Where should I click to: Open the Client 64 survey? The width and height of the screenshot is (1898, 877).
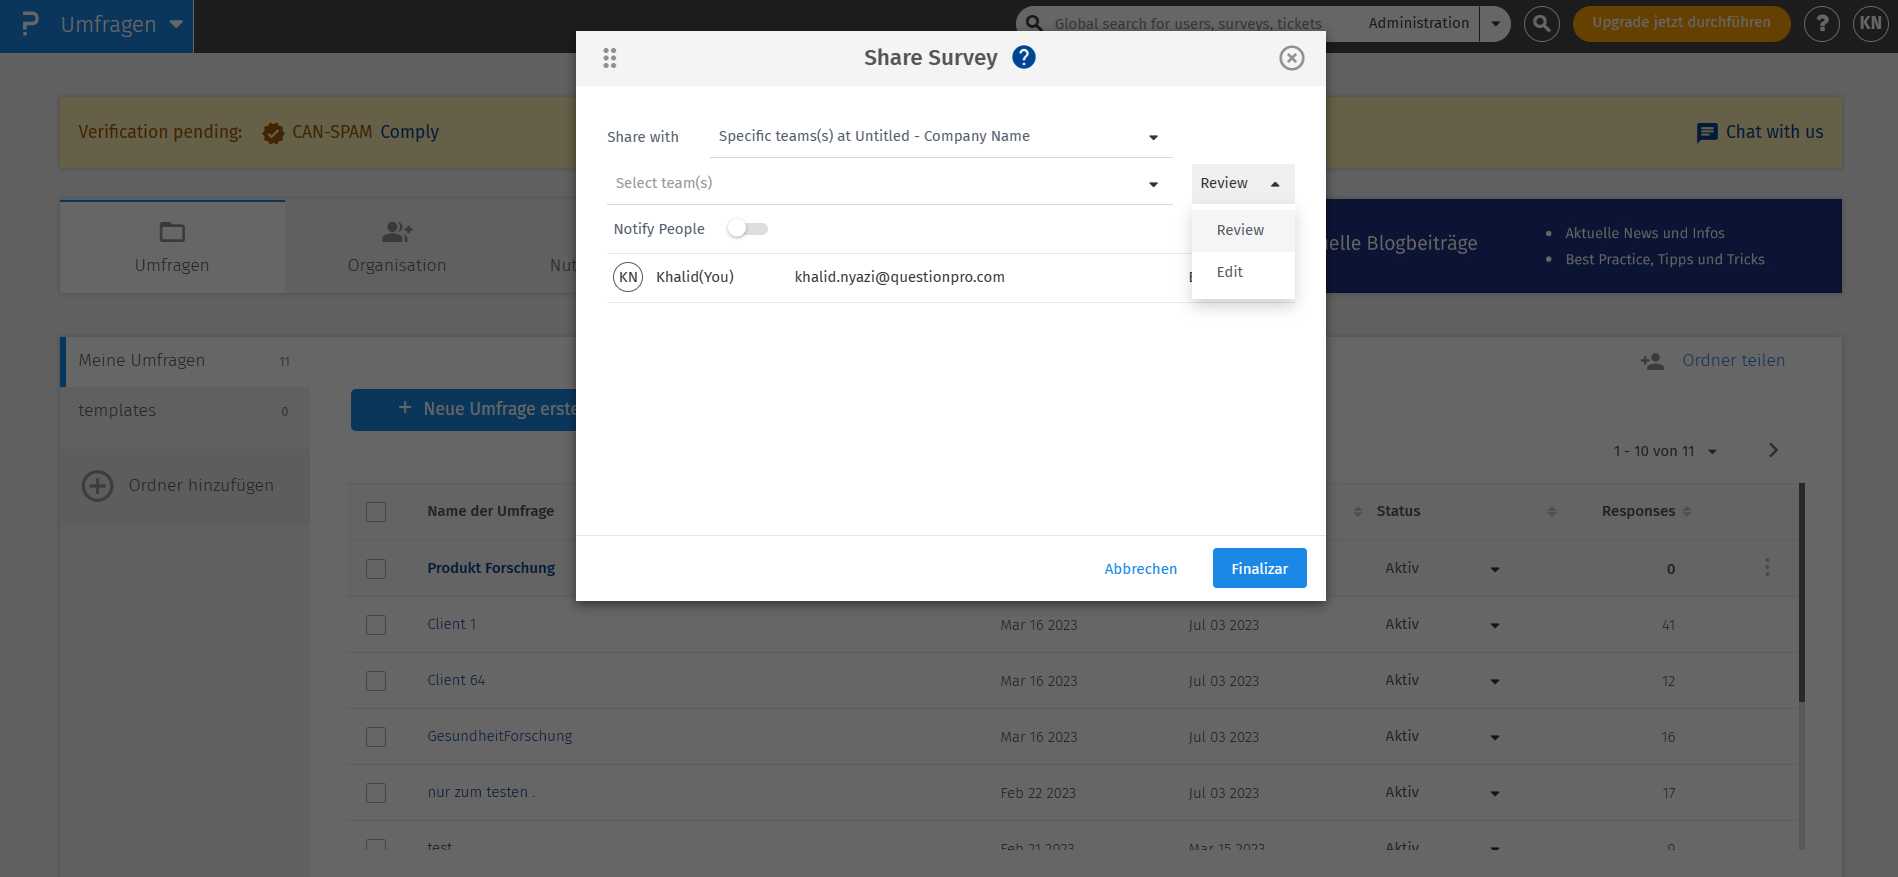456,680
